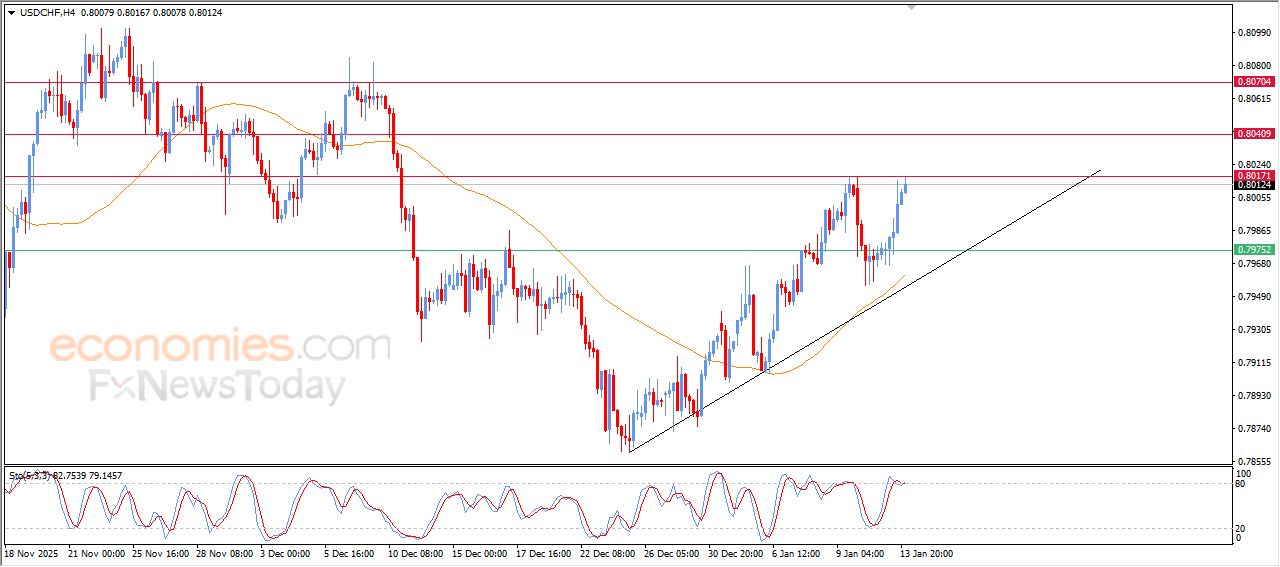Viewport: 1280px width, 567px height.
Task: Click the stochastic 20 level axis label
Action: 1242,528
